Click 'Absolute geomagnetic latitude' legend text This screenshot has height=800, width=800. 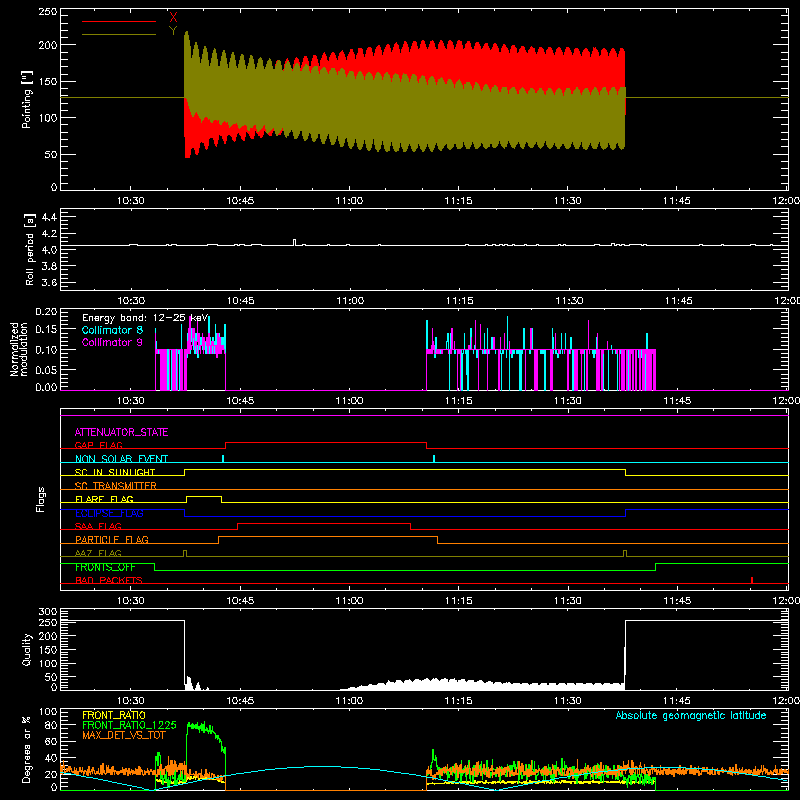tap(691, 715)
